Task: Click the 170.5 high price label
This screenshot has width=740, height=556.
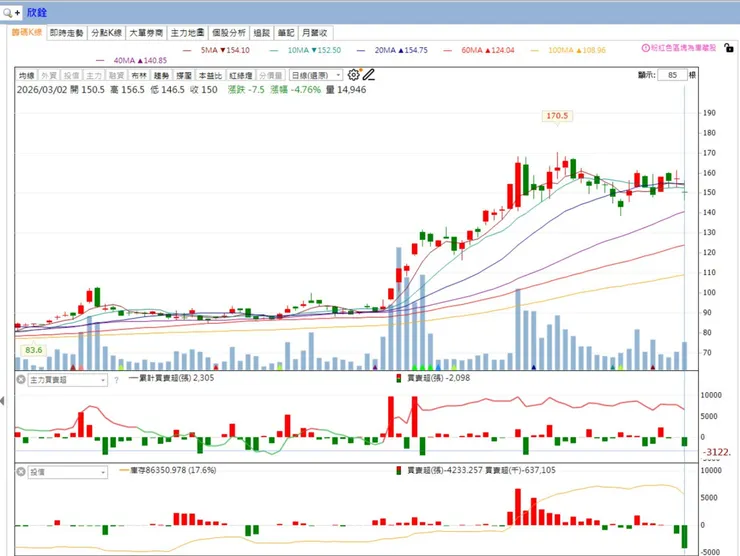Action: [x=557, y=116]
